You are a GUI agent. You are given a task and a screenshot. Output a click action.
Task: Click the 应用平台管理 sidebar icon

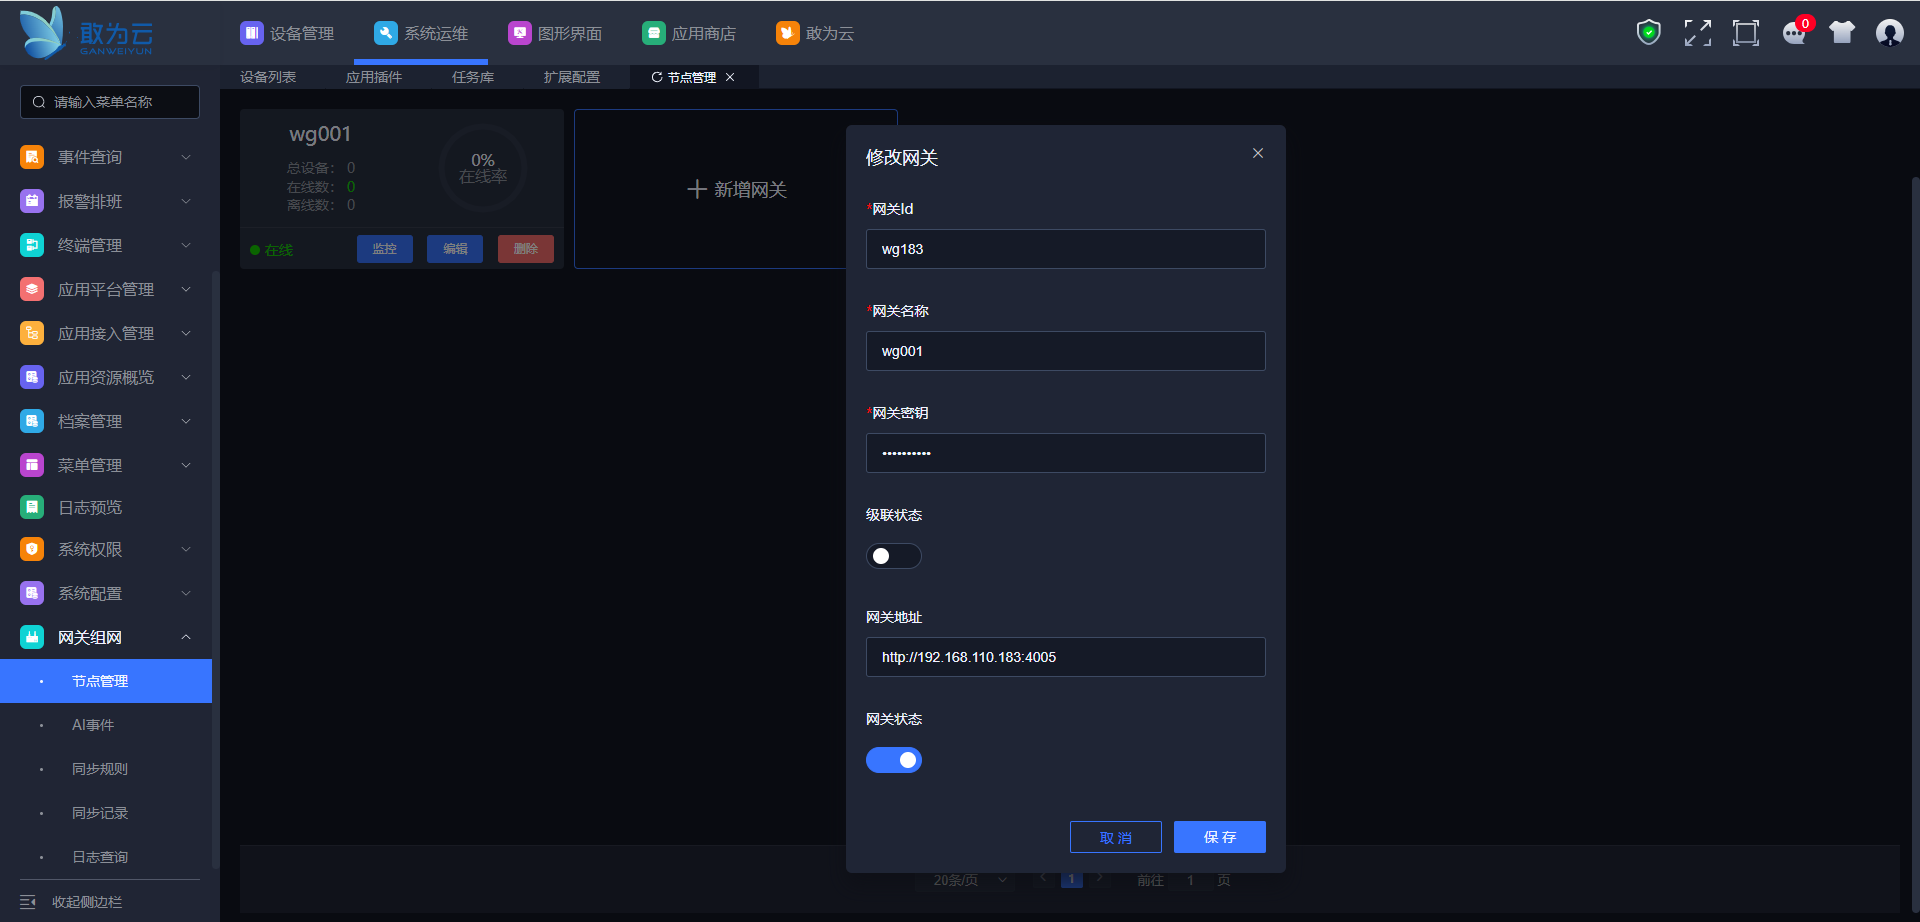click(x=32, y=289)
